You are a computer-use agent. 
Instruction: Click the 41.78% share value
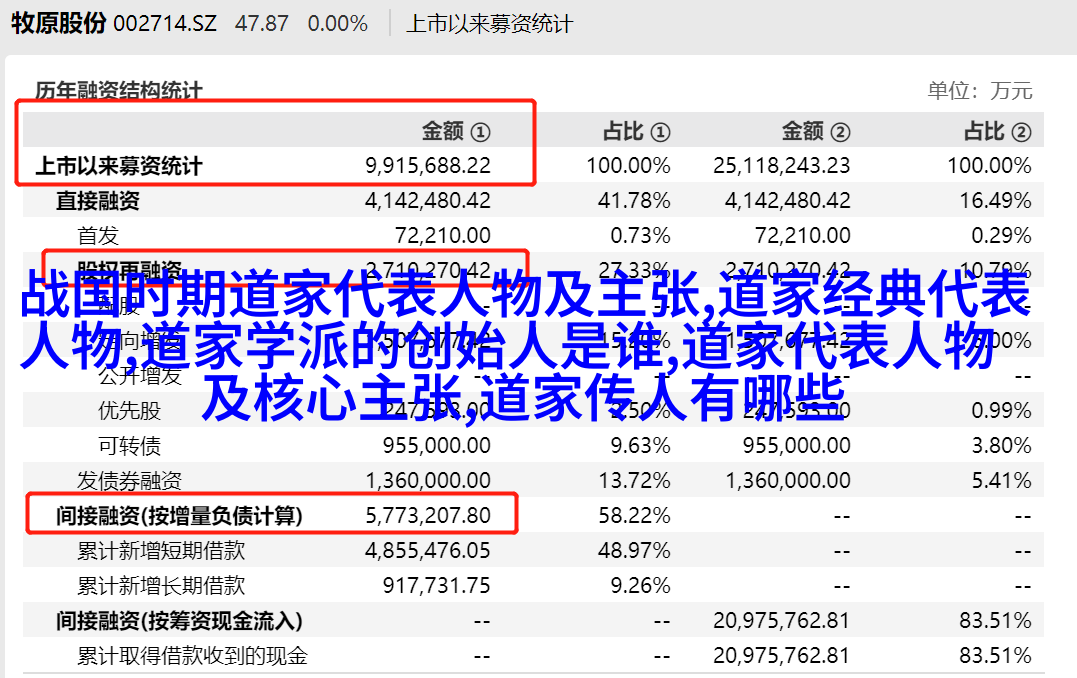tap(634, 201)
